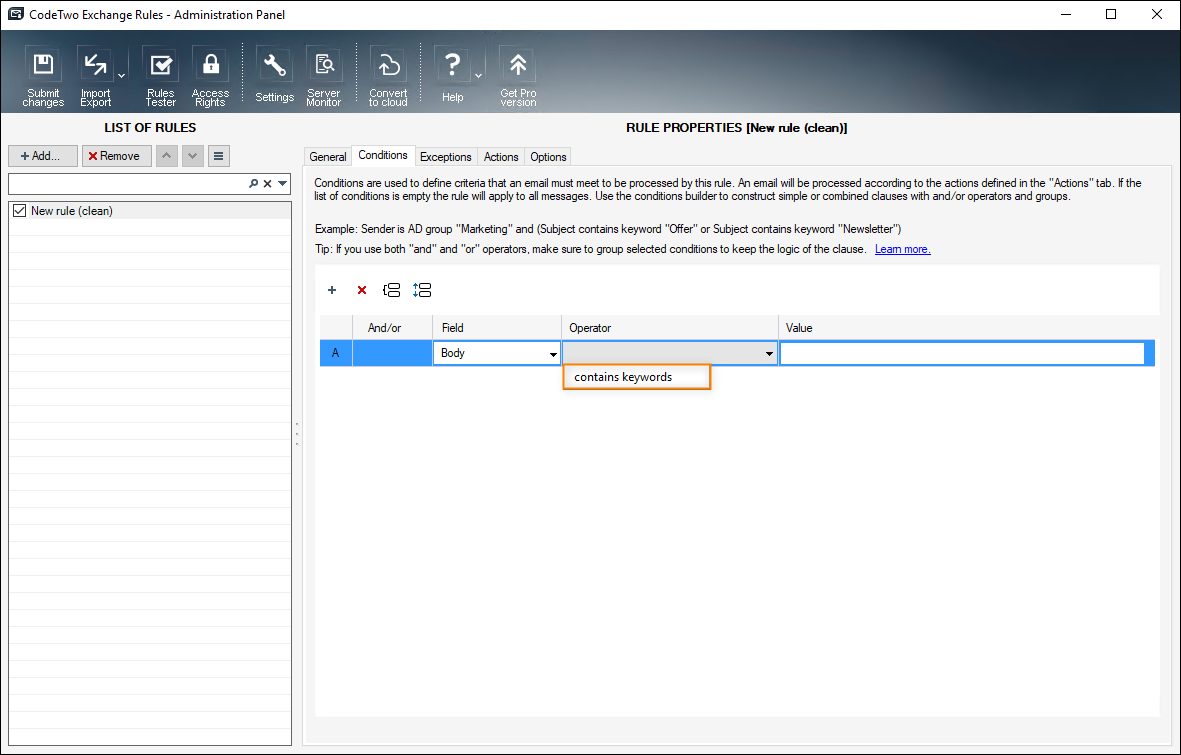Minimize the Administration Panel window

(x=1066, y=14)
